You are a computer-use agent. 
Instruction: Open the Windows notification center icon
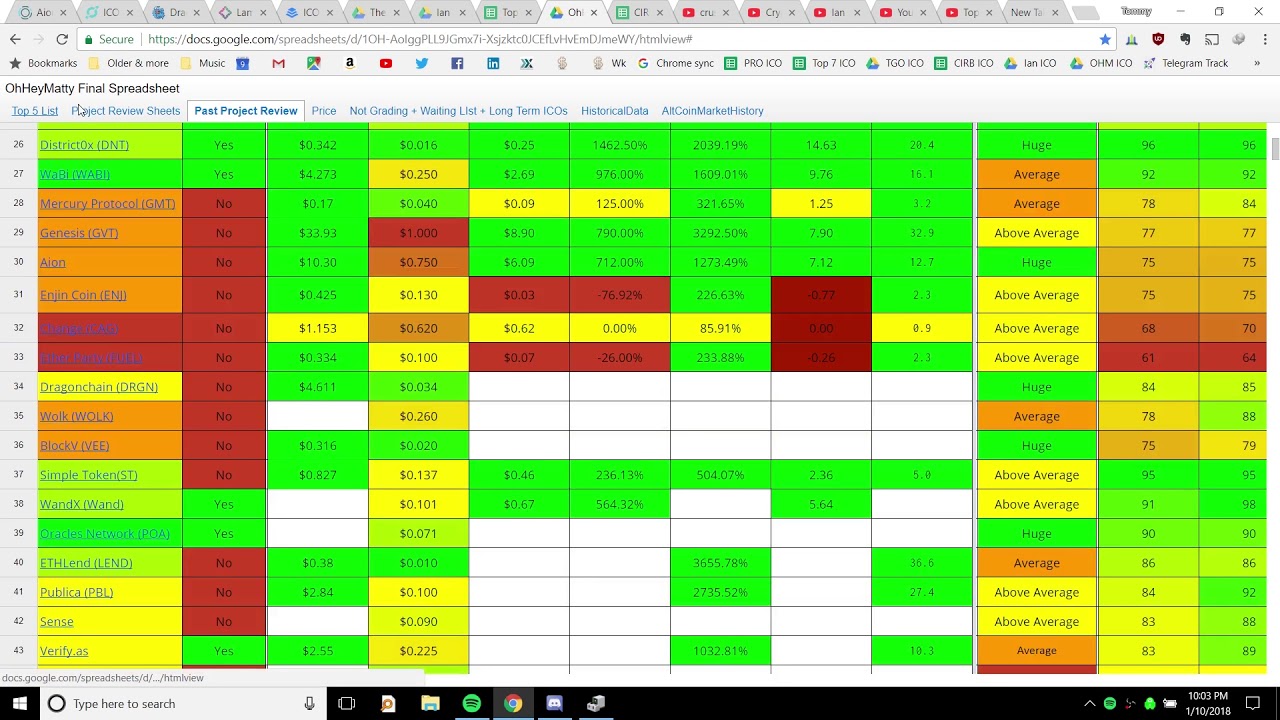click(x=1254, y=704)
